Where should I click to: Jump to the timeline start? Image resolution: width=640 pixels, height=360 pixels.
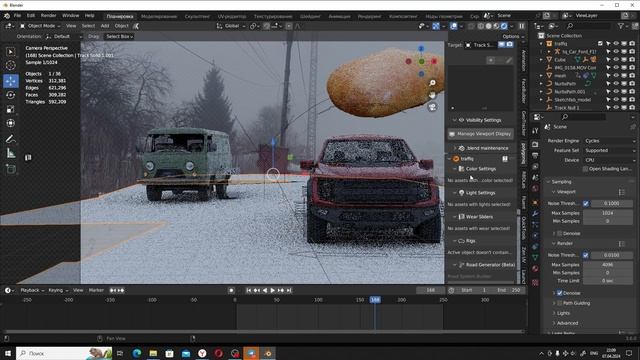coord(249,290)
